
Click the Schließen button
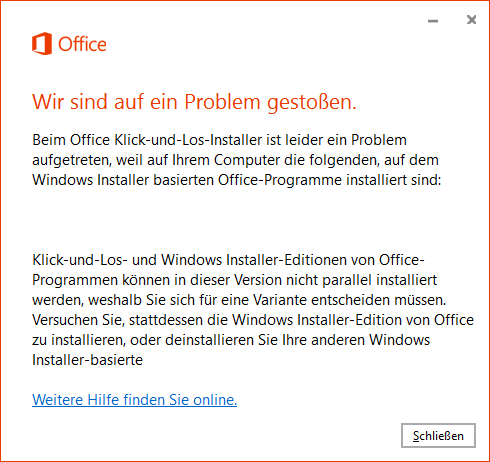tap(438, 435)
